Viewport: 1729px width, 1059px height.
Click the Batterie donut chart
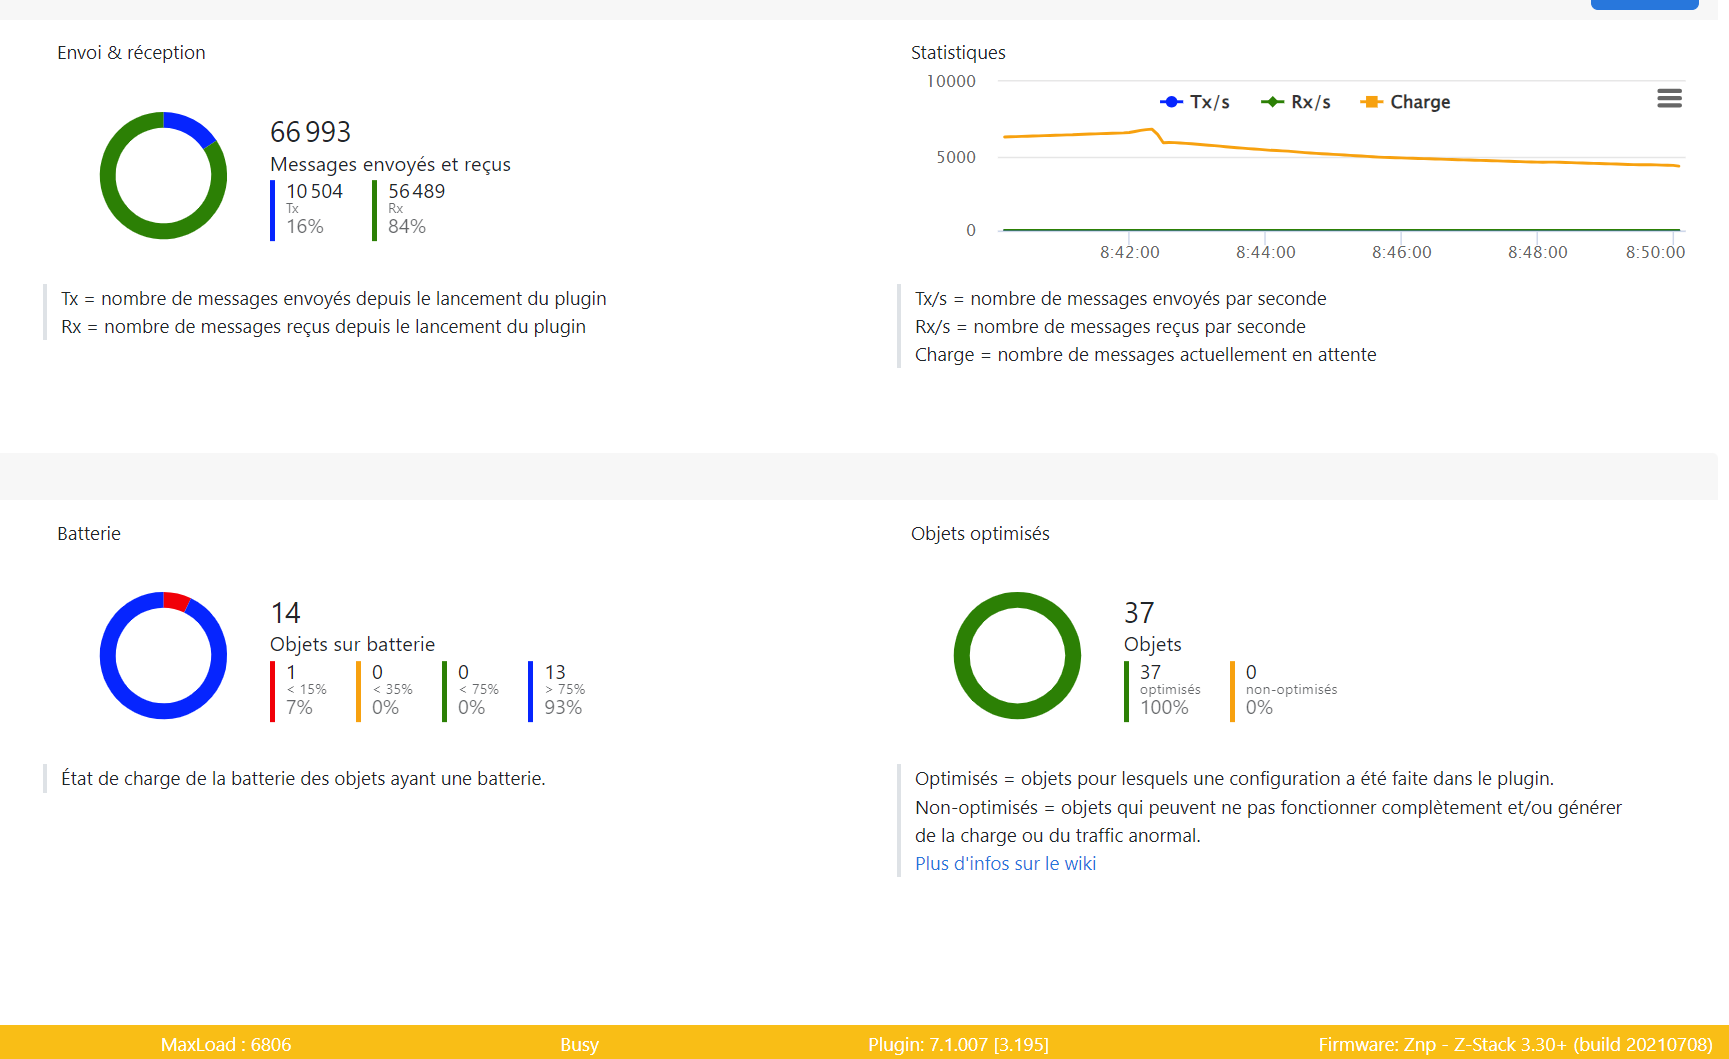point(163,656)
